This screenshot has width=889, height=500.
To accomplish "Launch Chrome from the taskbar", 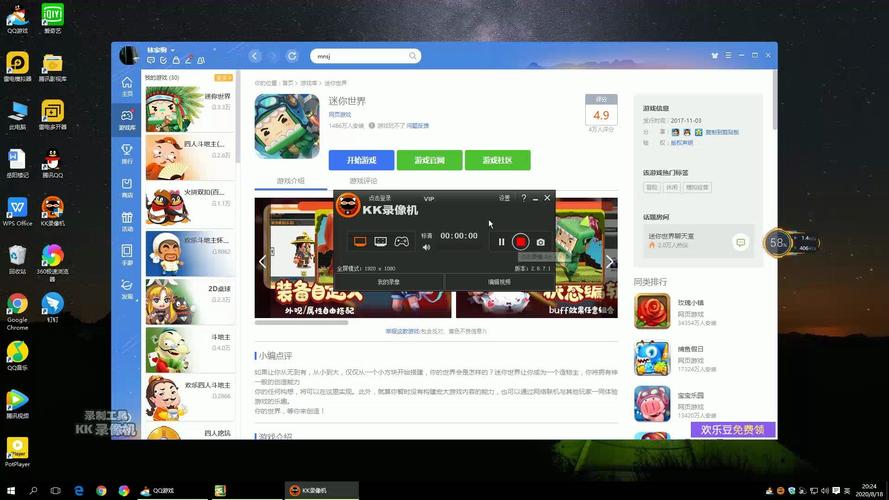I will pos(101,490).
